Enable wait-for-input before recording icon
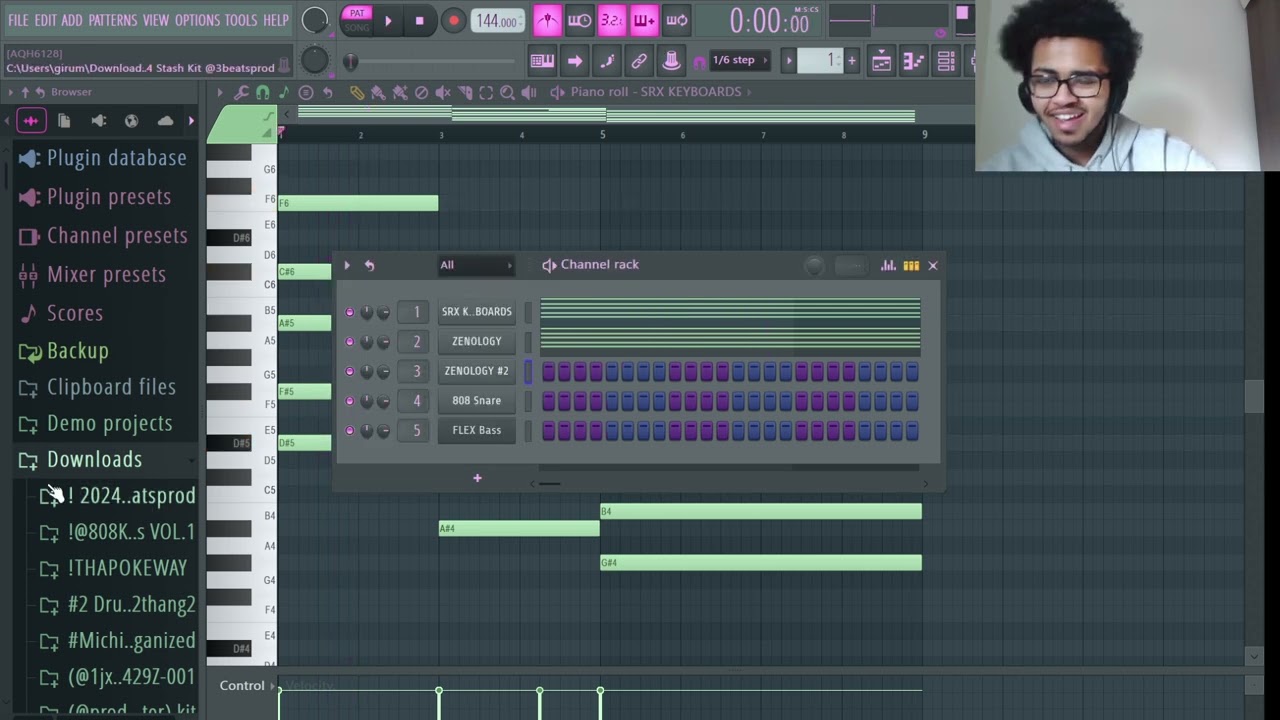The image size is (1280, 720). point(579,20)
